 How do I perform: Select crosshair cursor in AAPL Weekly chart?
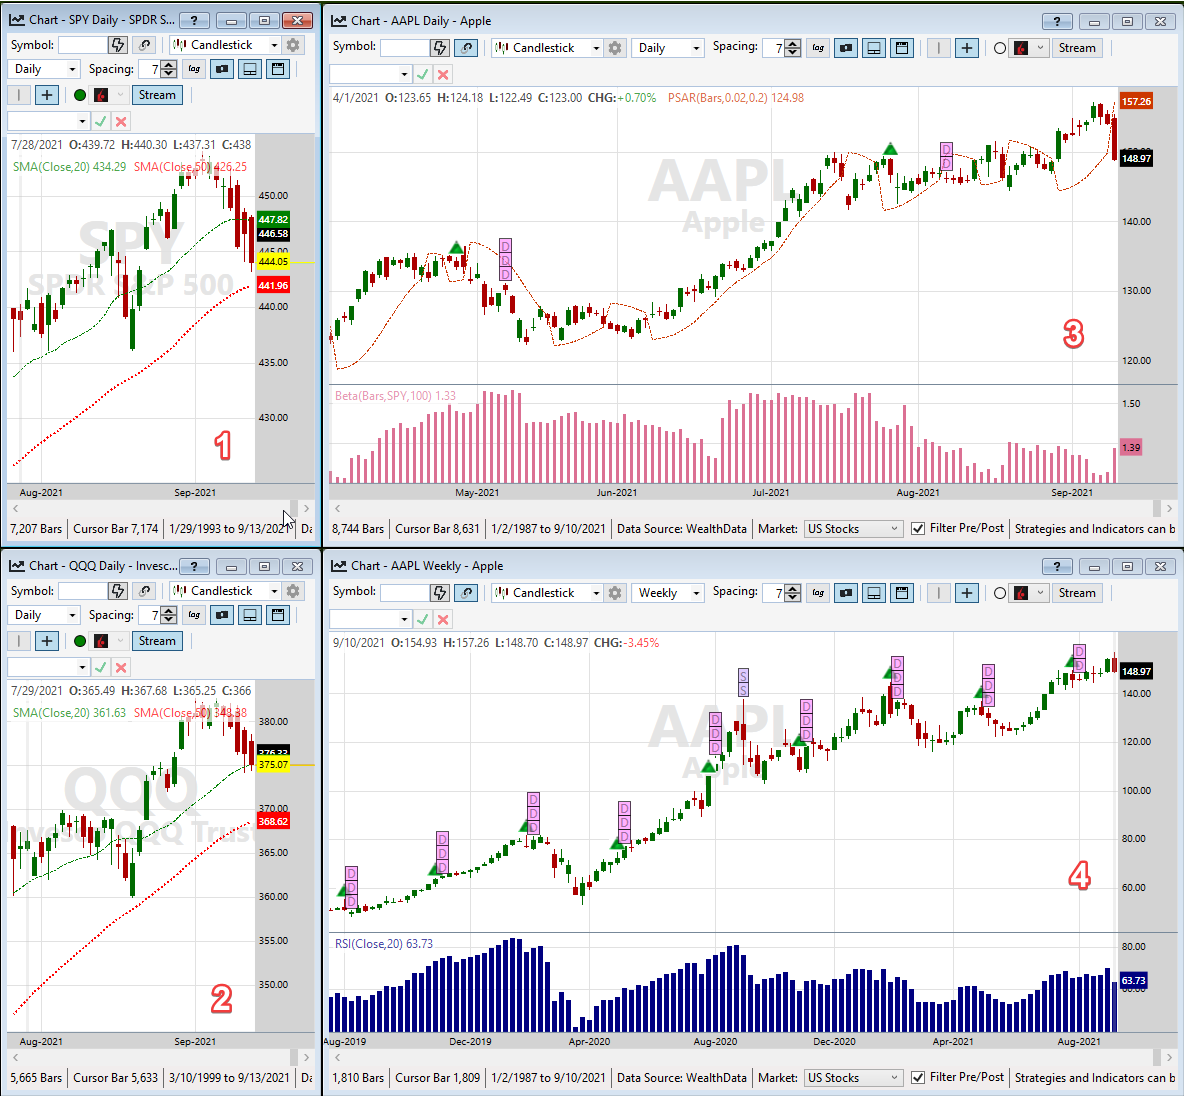[x=967, y=593]
